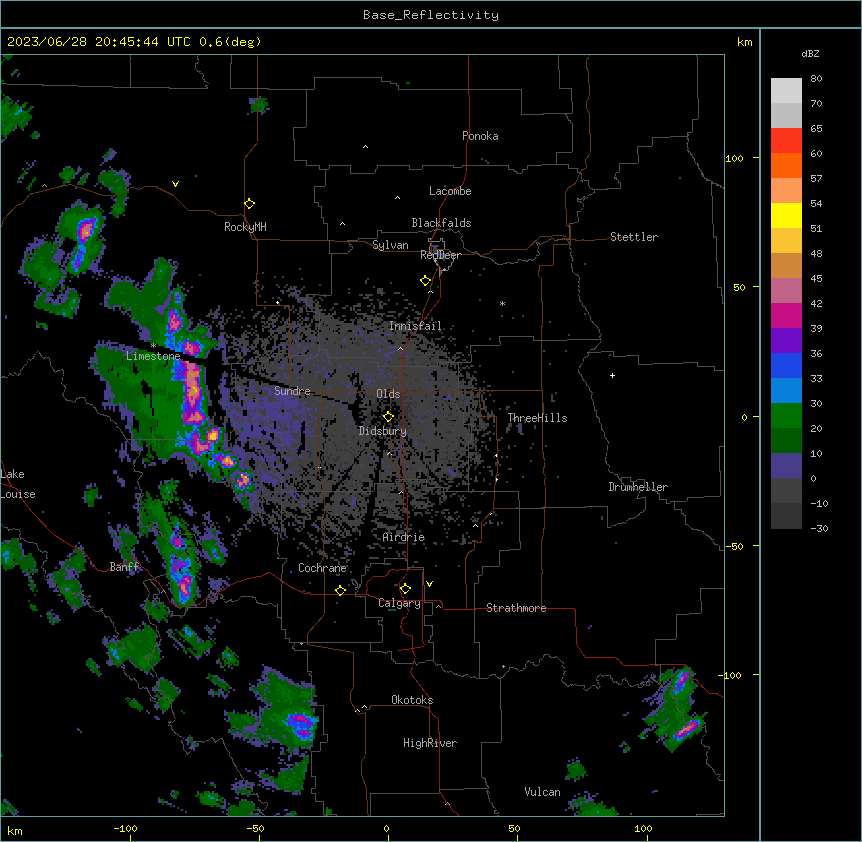Image resolution: width=862 pixels, height=842 pixels.
Task: Click the yellow V marker northwest of RockyMH
Action: (175, 184)
